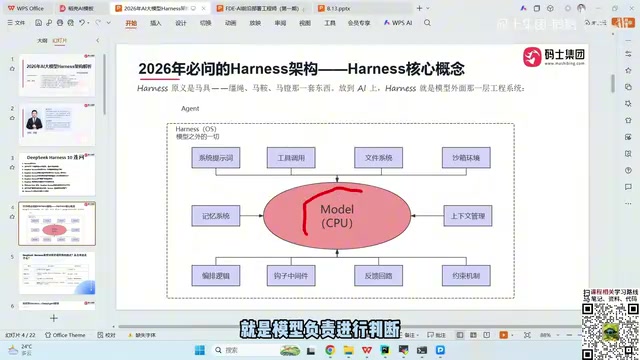Click the redo arrow icon
This screenshot has width=640, height=360.
click(98, 23)
